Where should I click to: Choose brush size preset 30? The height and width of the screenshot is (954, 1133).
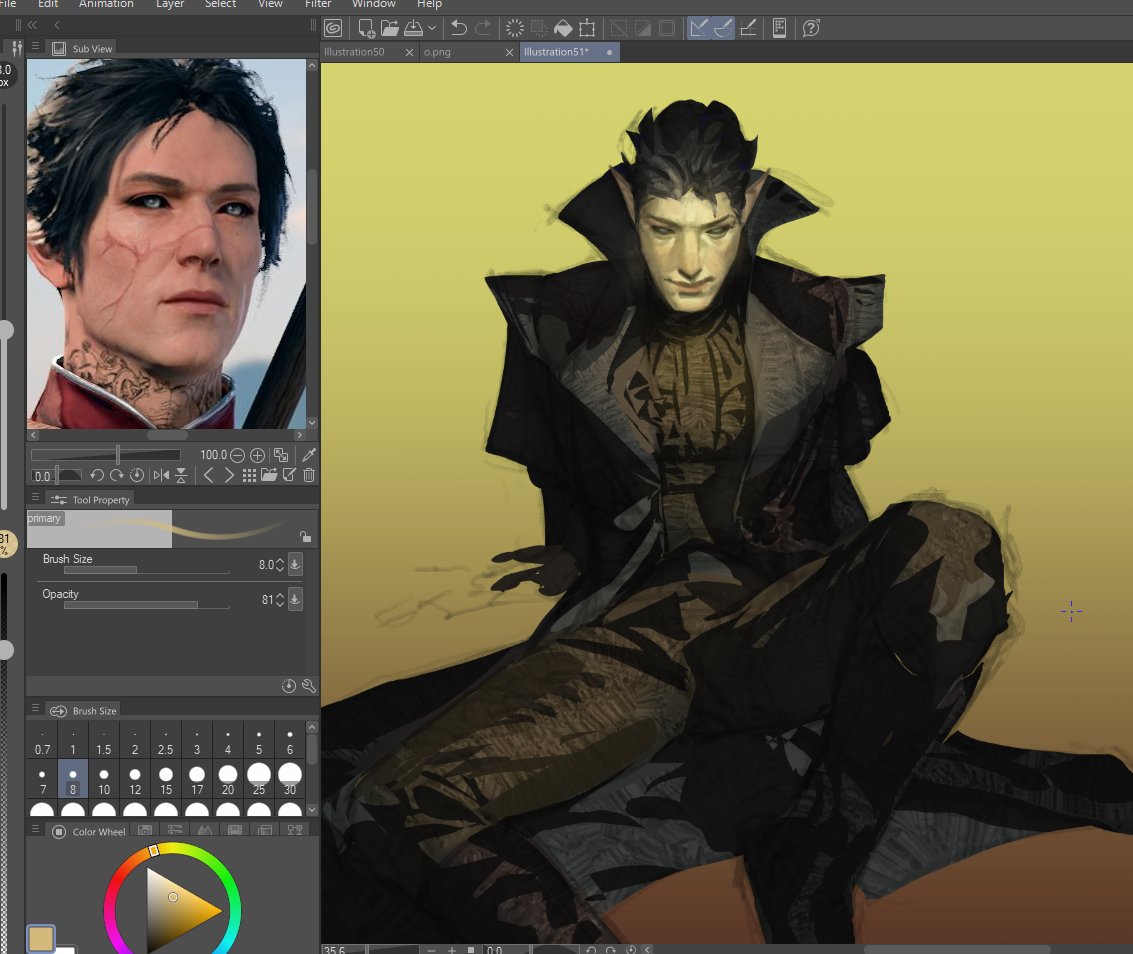(x=290, y=779)
